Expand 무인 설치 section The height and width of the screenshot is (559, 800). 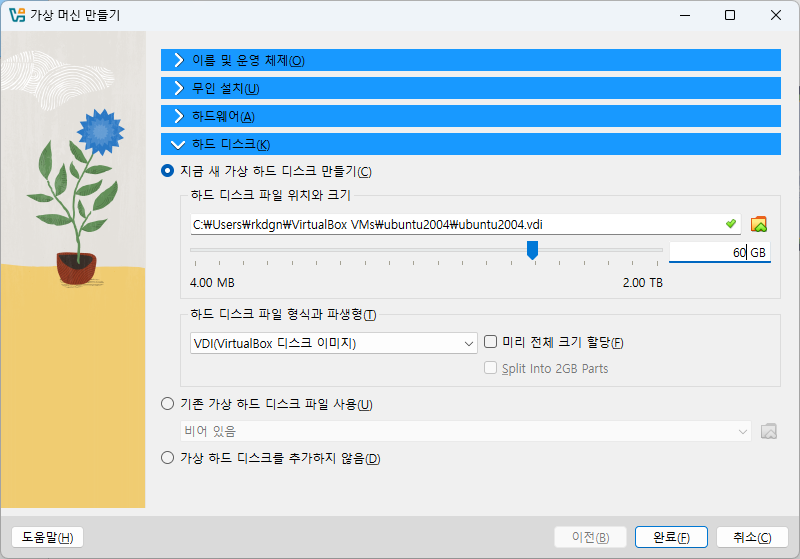click(470, 88)
